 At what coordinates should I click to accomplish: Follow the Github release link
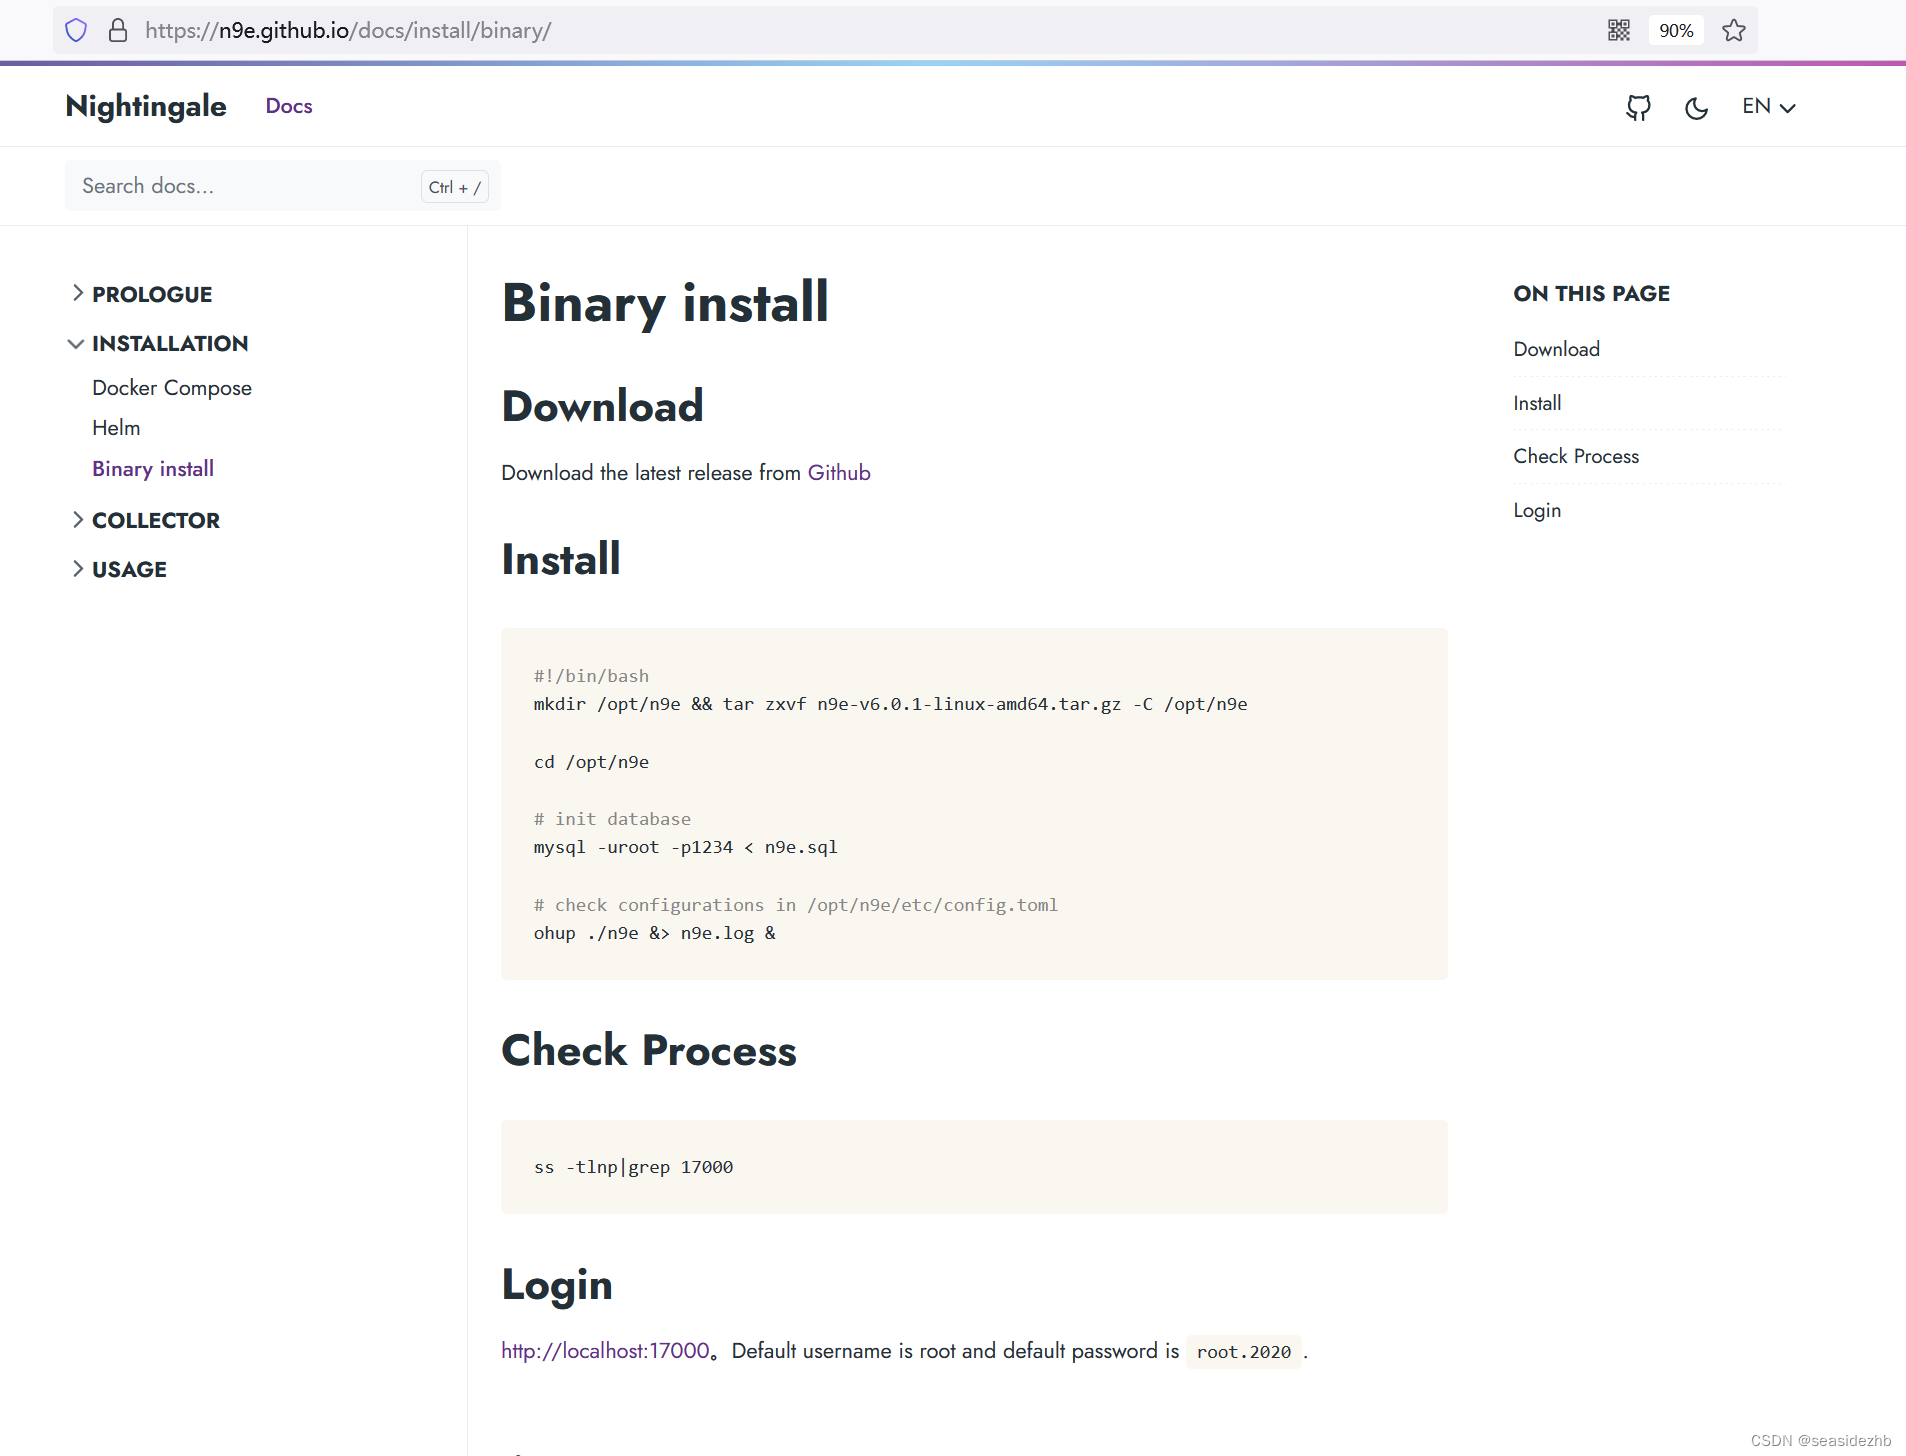coord(839,473)
